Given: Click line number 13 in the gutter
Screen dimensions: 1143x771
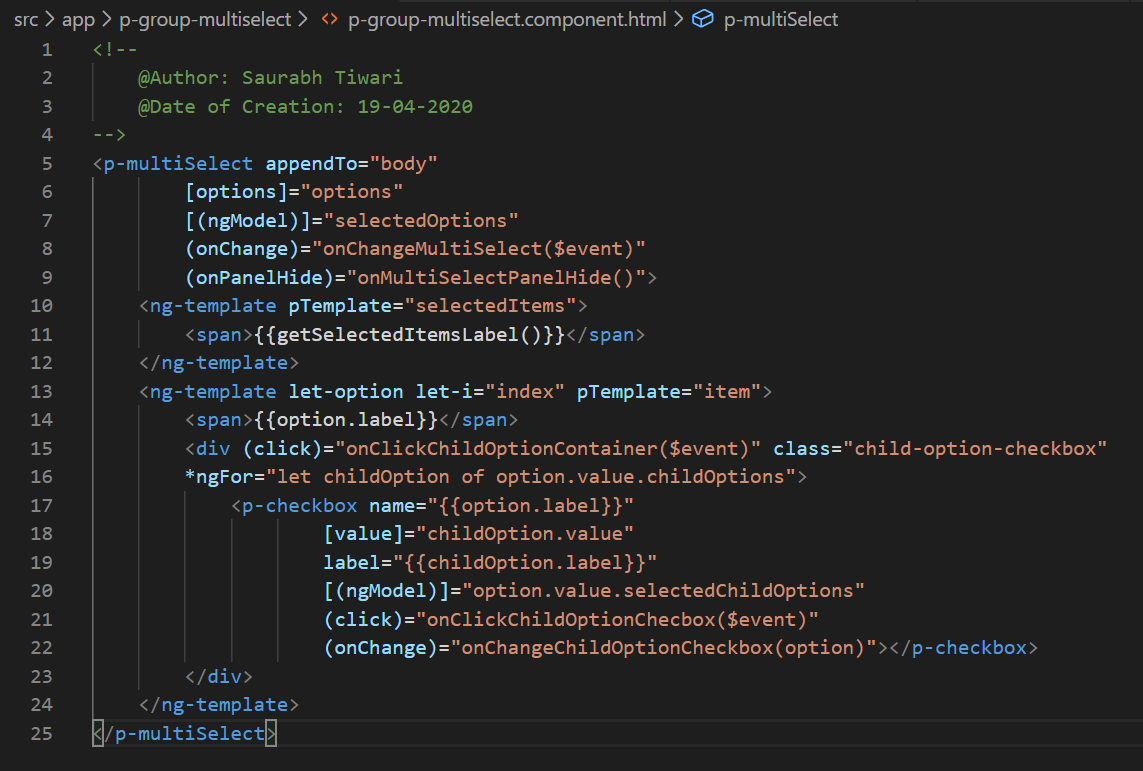Looking at the screenshot, I should [x=42, y=391].
